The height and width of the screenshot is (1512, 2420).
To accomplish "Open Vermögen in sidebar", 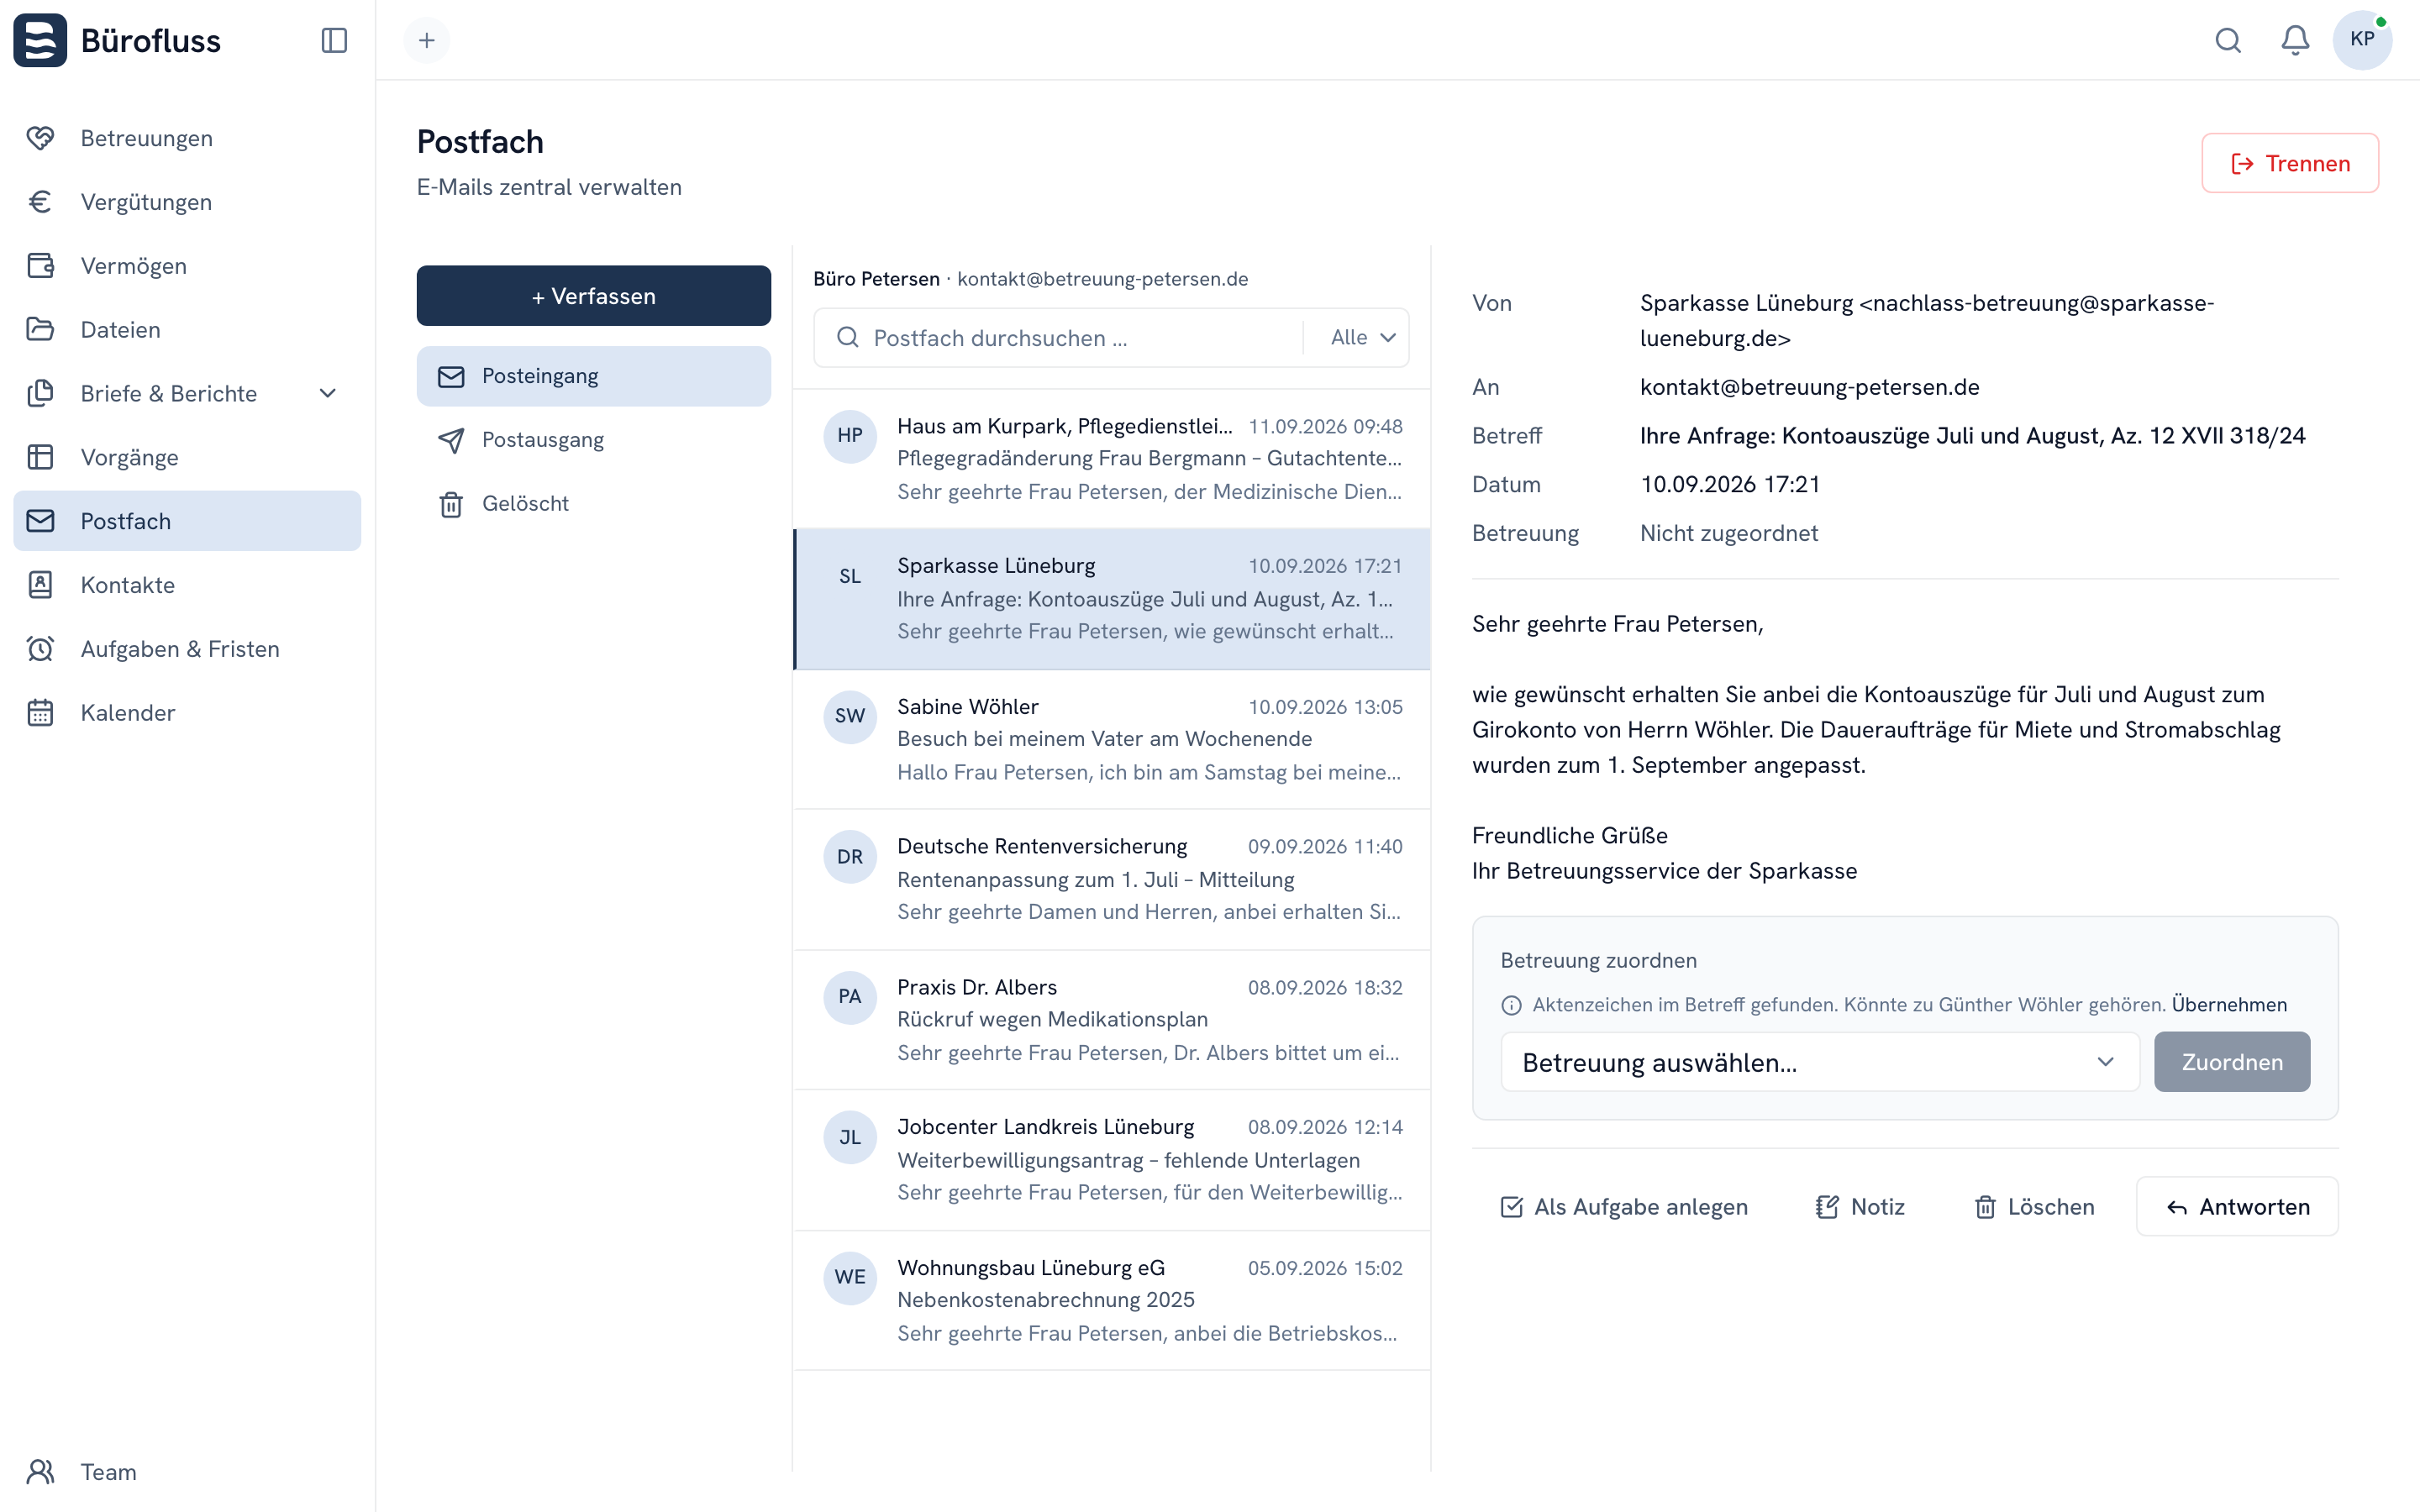I will (187, 266).
